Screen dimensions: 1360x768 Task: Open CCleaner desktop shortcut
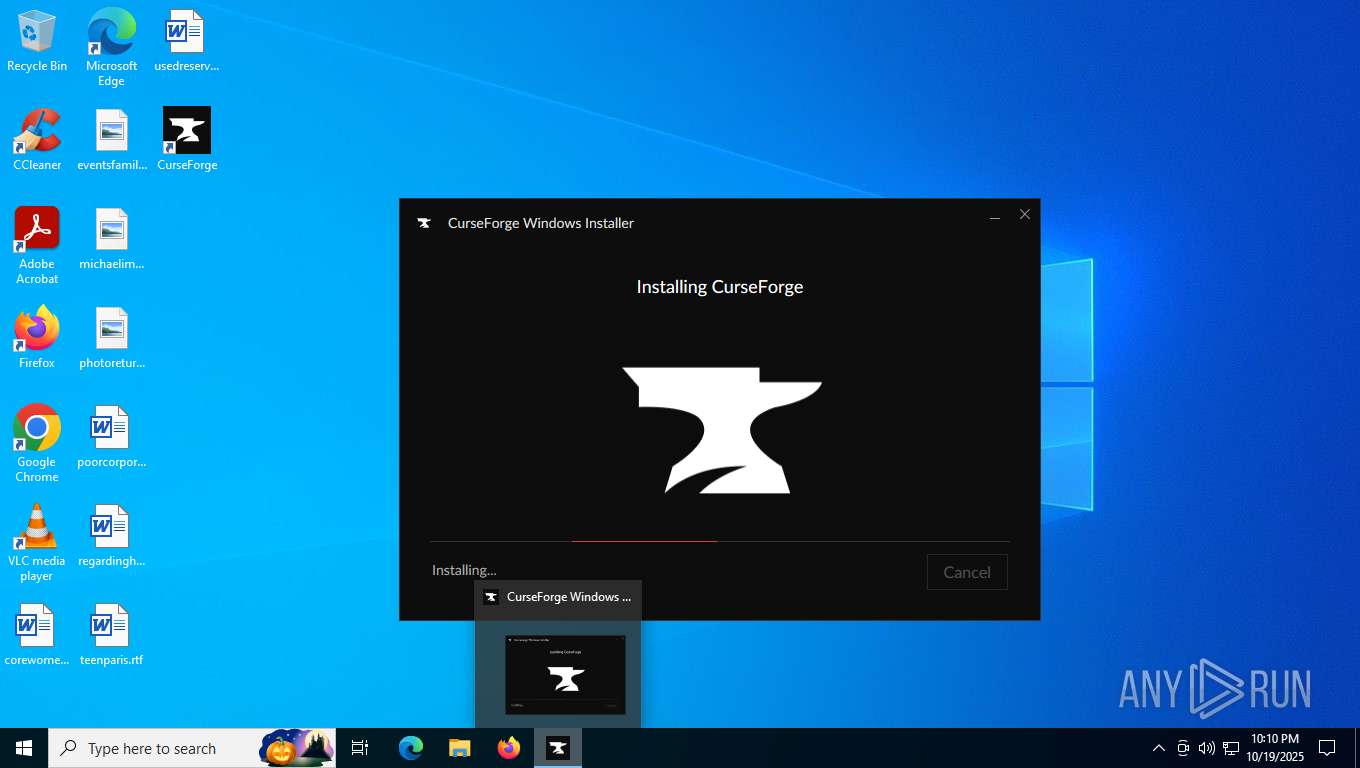click(37, 140)
